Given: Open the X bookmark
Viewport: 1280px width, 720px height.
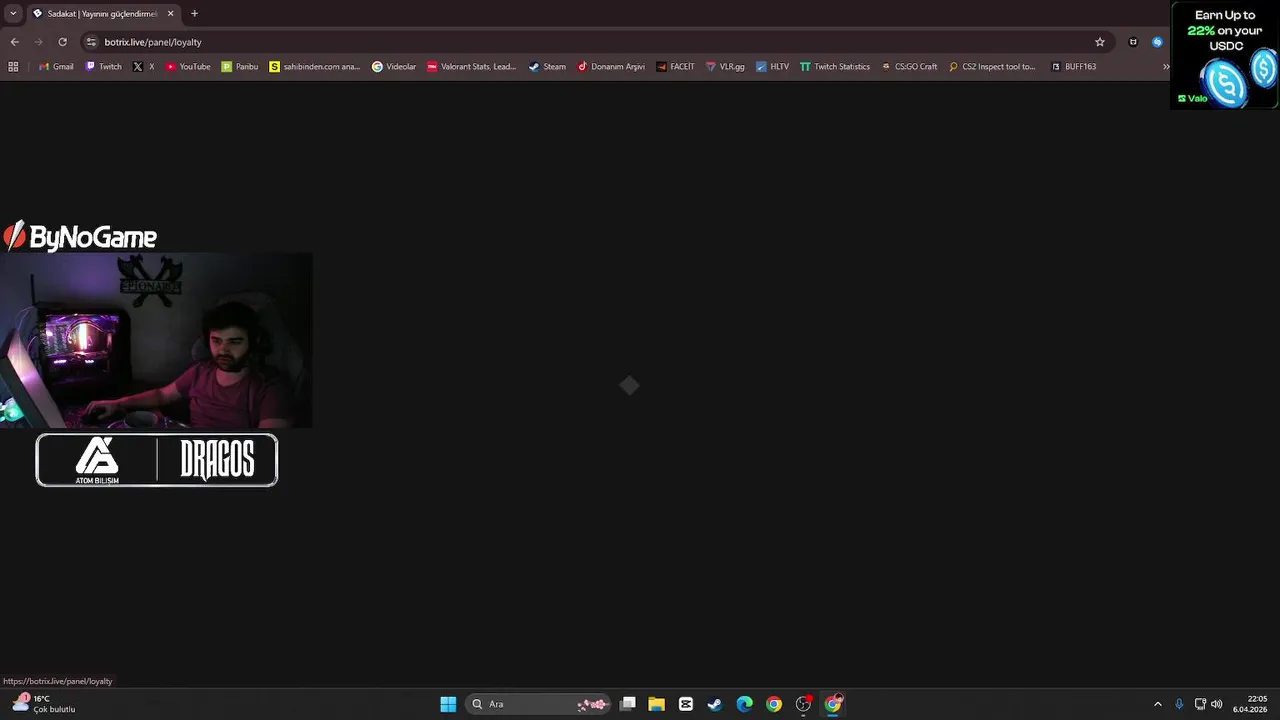Looking at the screenshot, I should tap(144, 67).
